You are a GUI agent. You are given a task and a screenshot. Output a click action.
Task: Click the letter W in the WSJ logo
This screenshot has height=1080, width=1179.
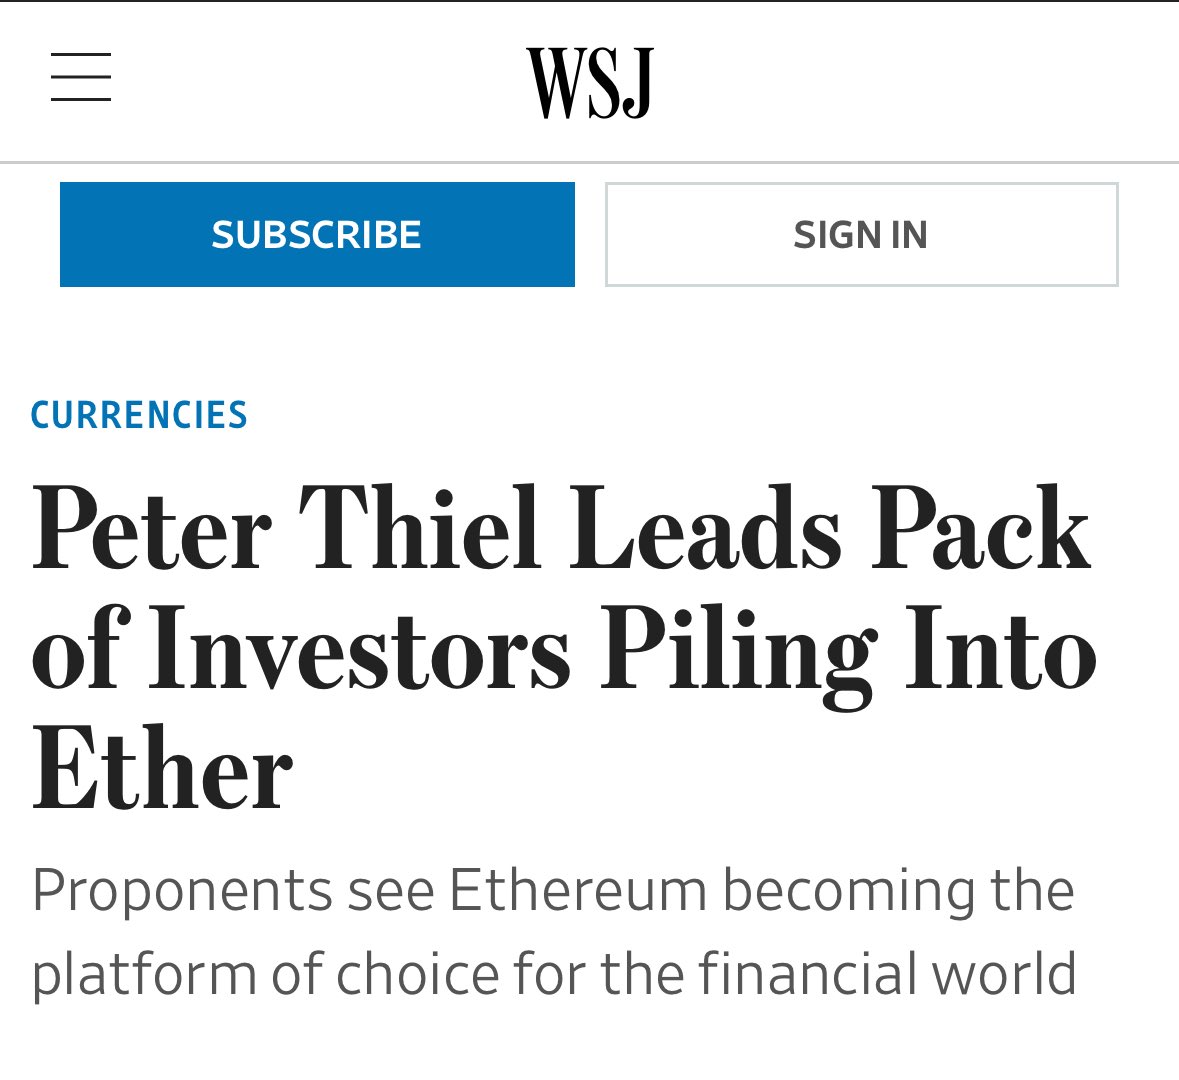click(557, 83)
